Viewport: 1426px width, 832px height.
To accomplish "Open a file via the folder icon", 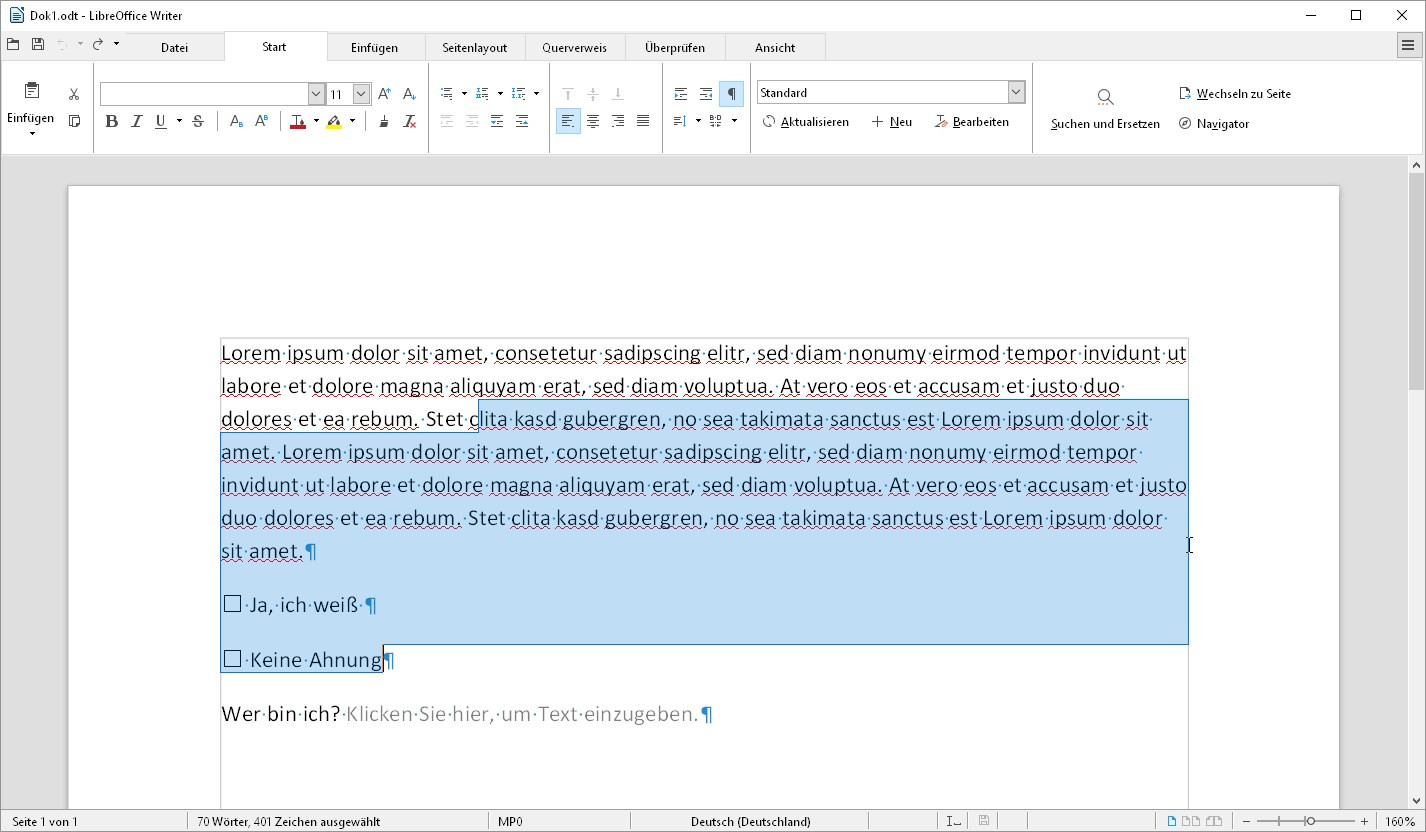I will pyautogui.click(x=13, y=44).
